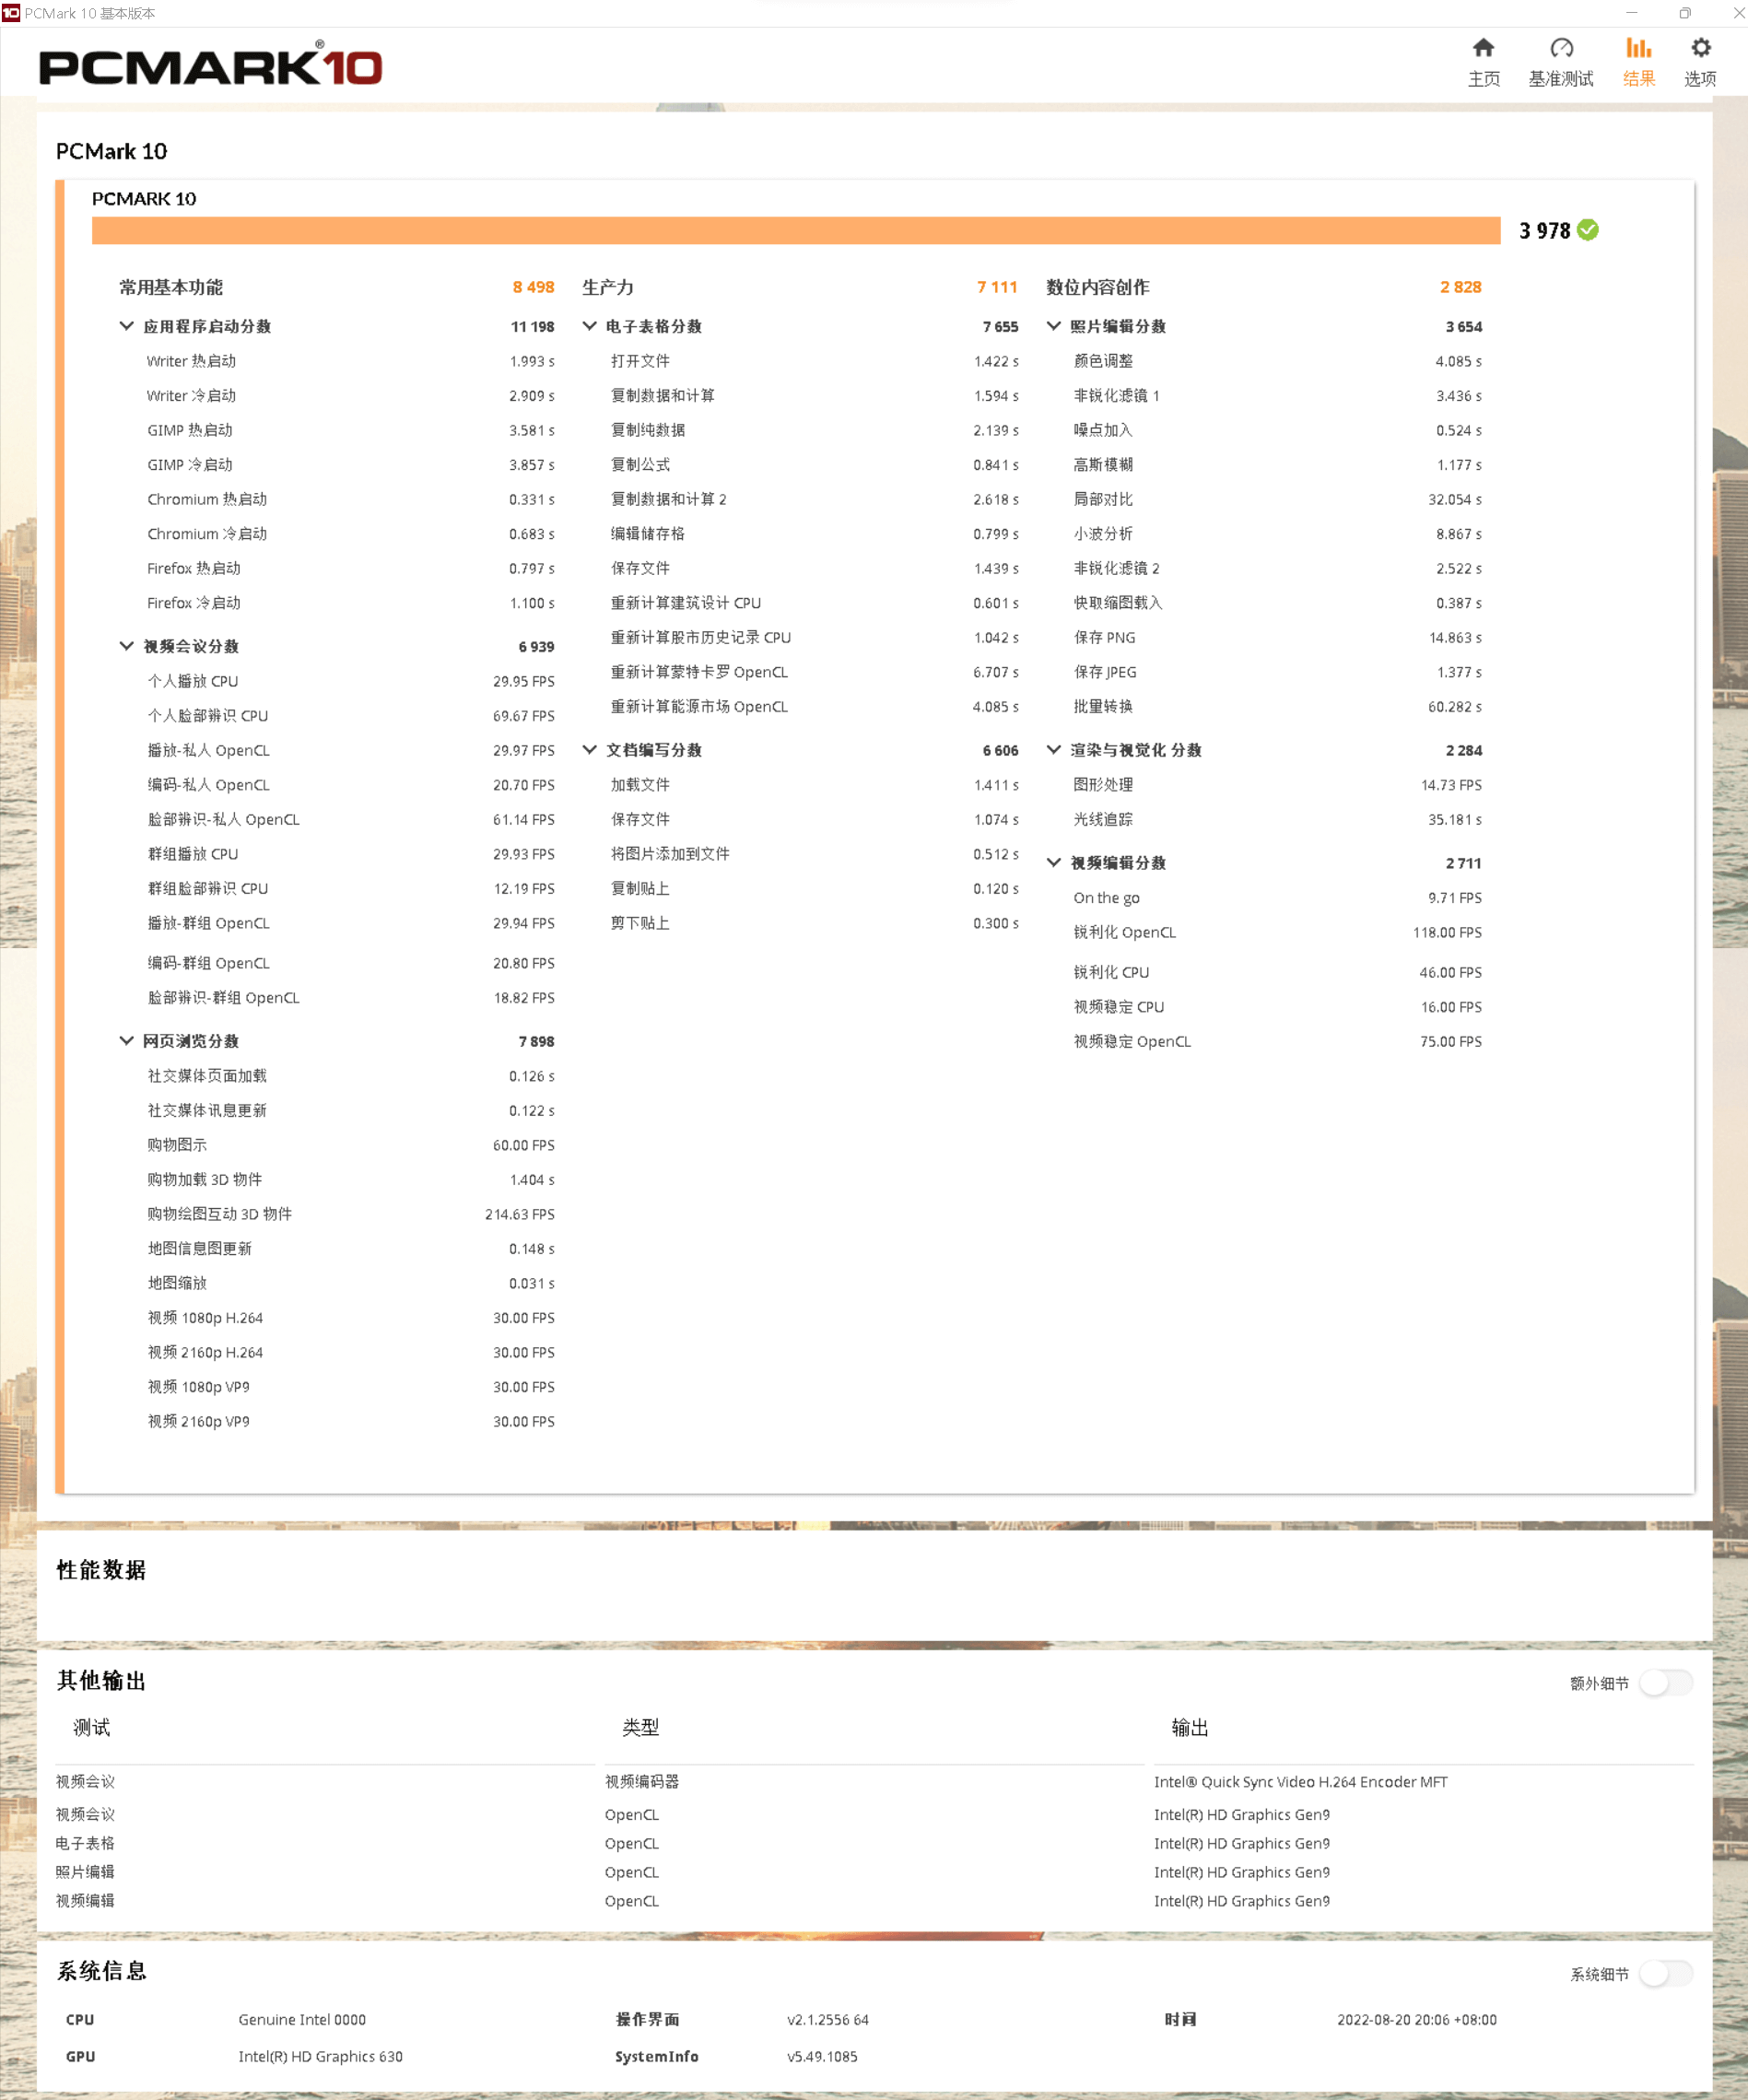Collapse the 电子表格分数 section
The image size is (1748, 2100).
click(590, 326)
